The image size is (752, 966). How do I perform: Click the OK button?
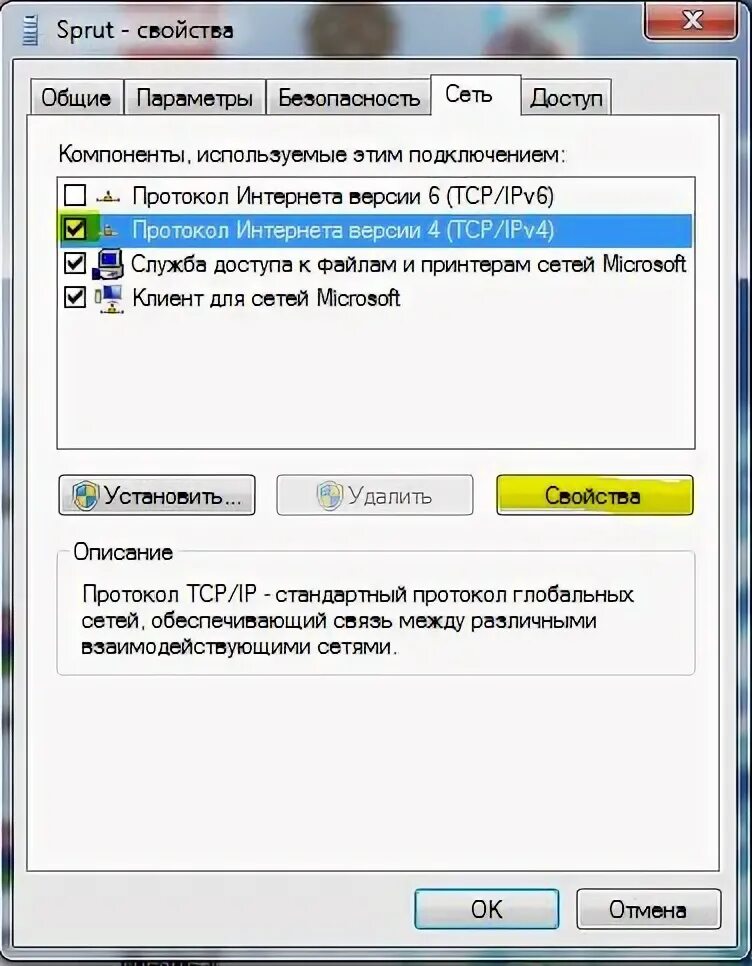coord(487,909)
